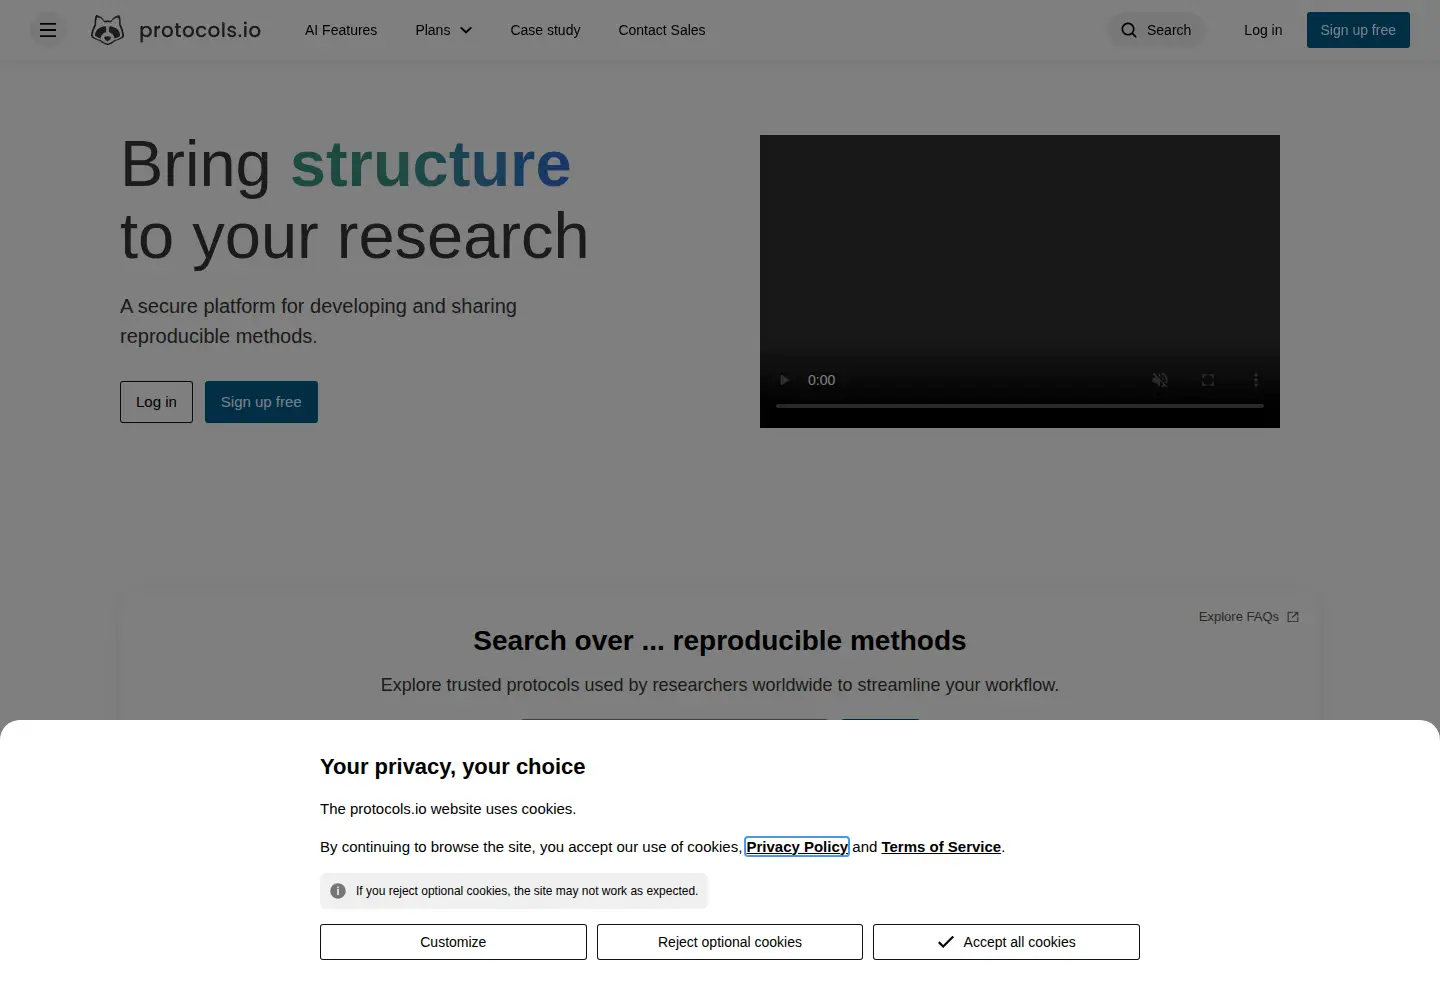Image resolution: width=1440 pixels, height=1000 pixels.
Task: Click the hero Sign up free button
Action: pyautogui.click(x=261, y=402)
